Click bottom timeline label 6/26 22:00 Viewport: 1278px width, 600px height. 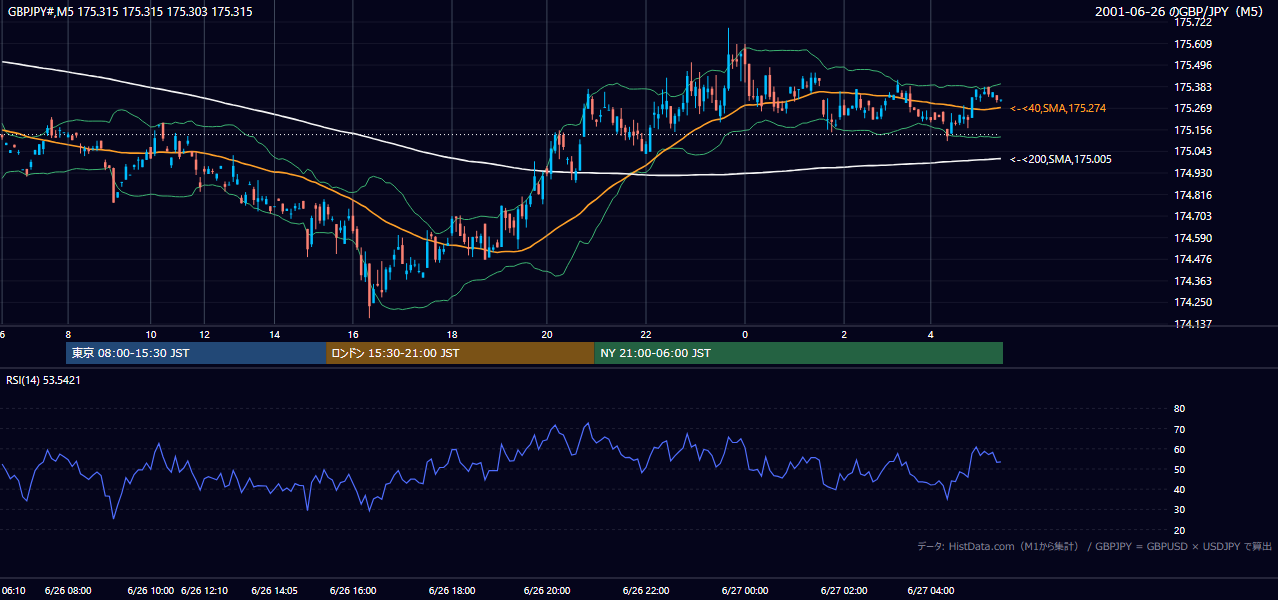coord(646,591)
